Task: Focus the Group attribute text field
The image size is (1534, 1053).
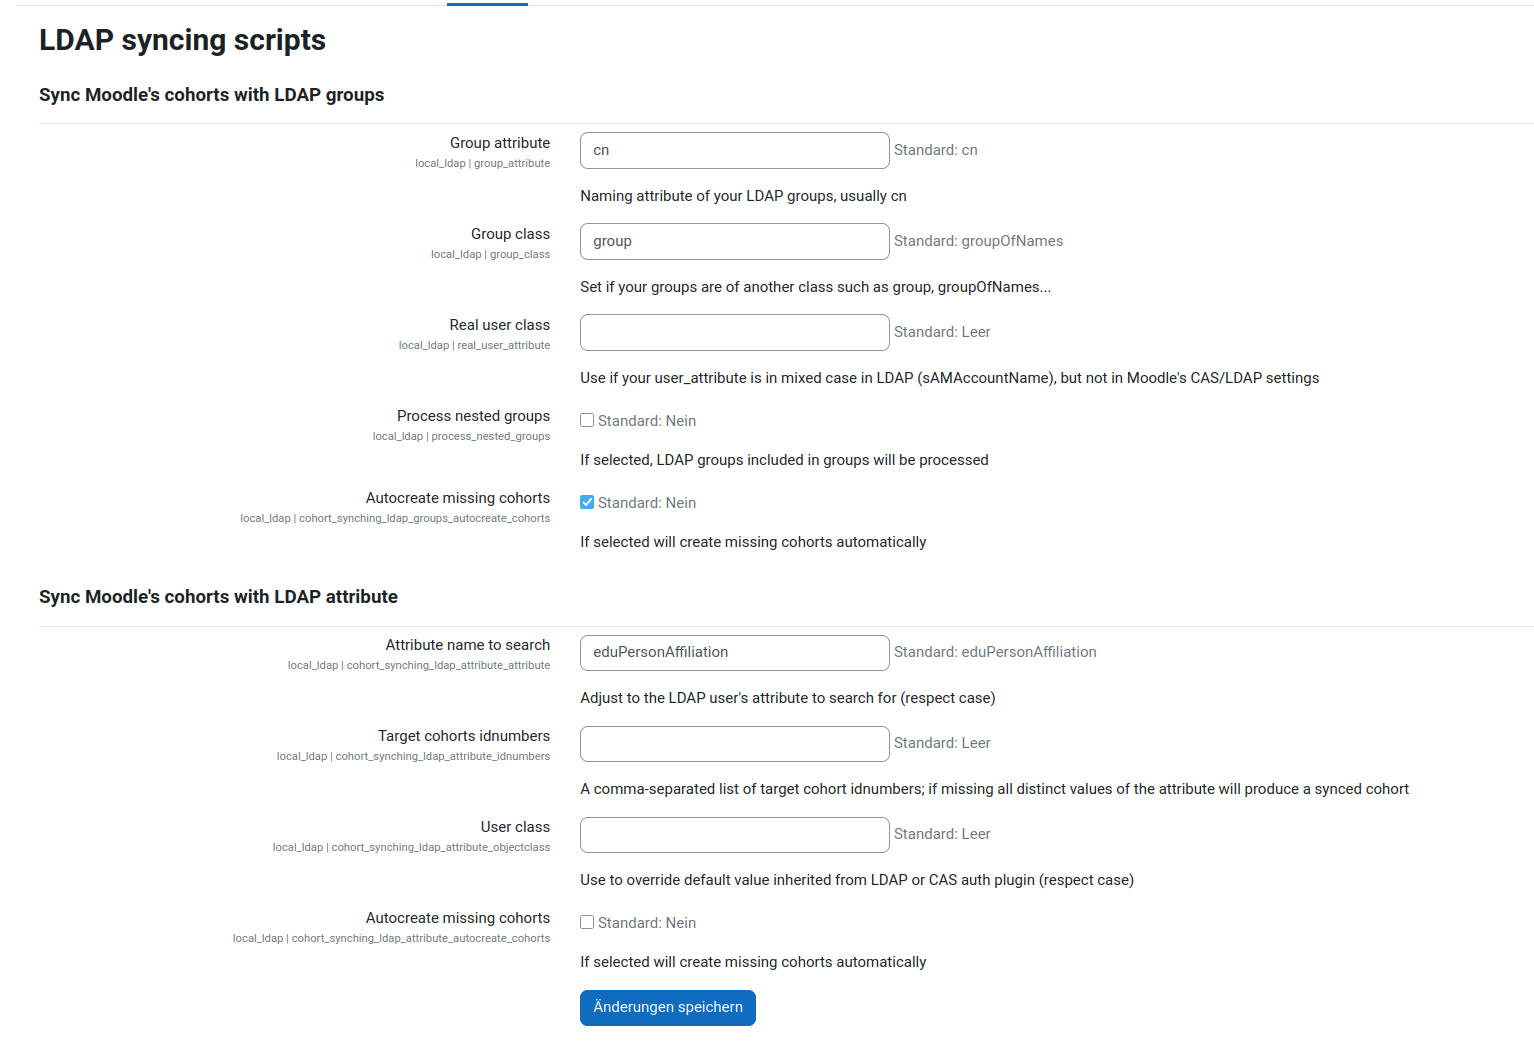Action: pyautogui.click(x=734, y=150)
